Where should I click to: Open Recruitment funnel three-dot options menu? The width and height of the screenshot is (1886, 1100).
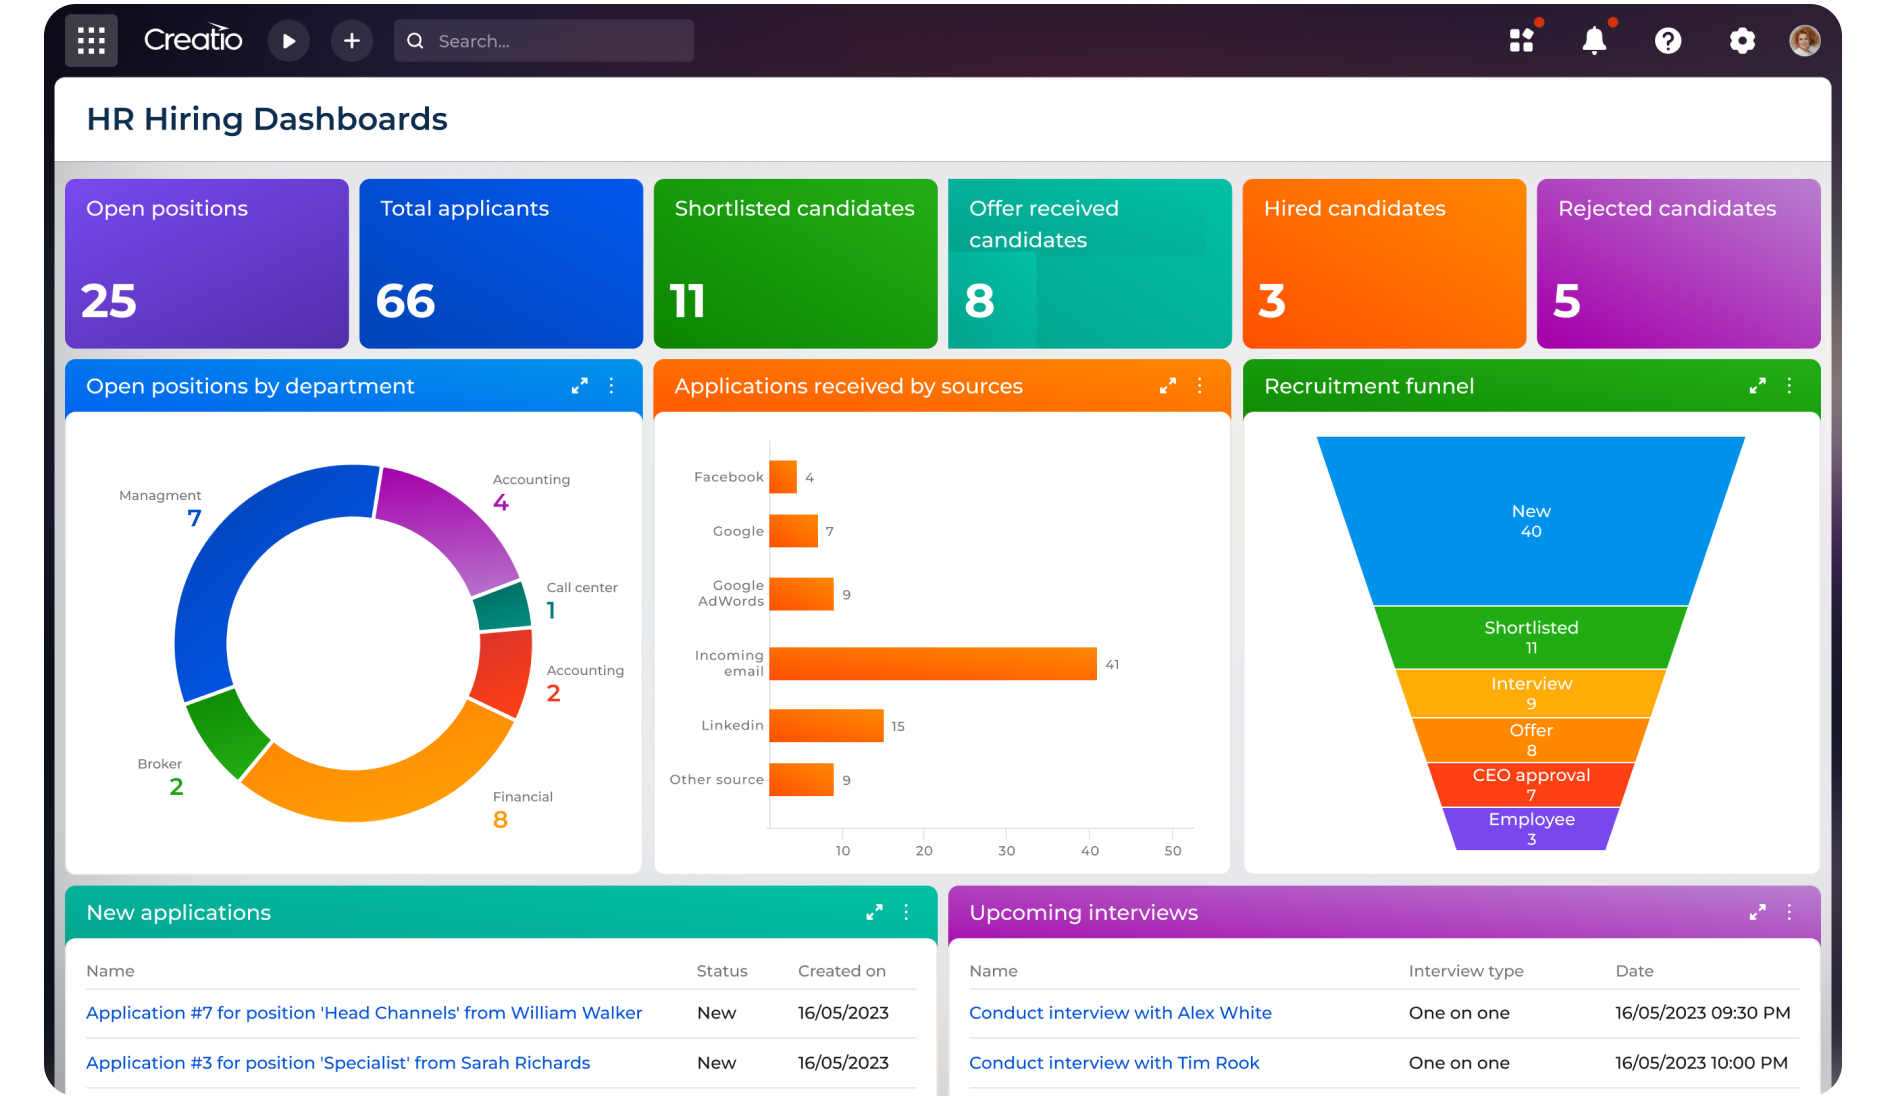(1789, 386)
